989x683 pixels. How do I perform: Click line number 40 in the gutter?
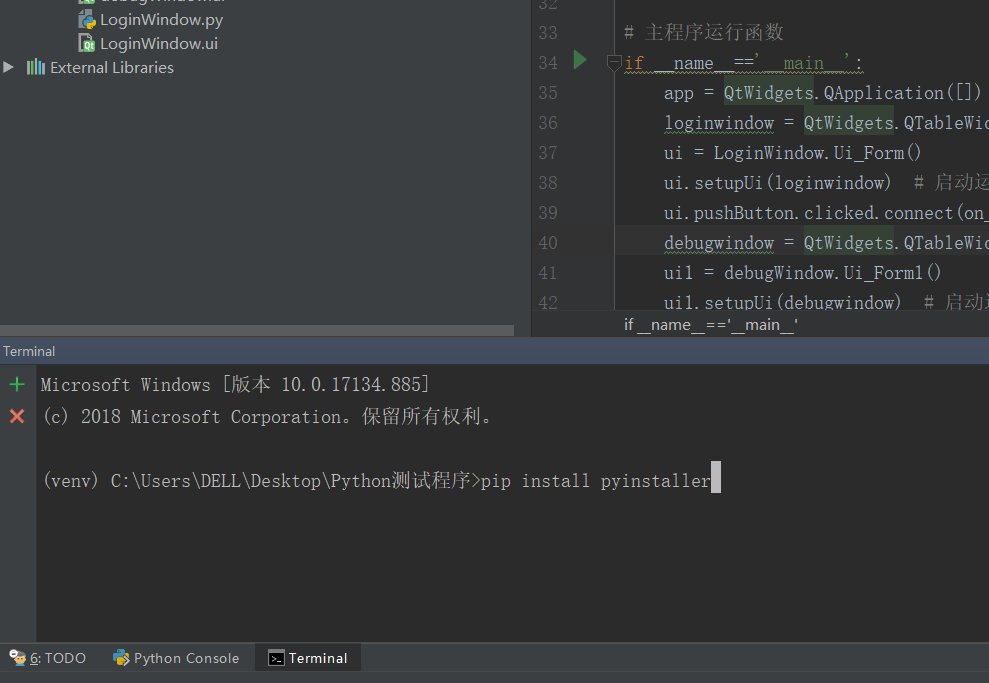[547, 243]
